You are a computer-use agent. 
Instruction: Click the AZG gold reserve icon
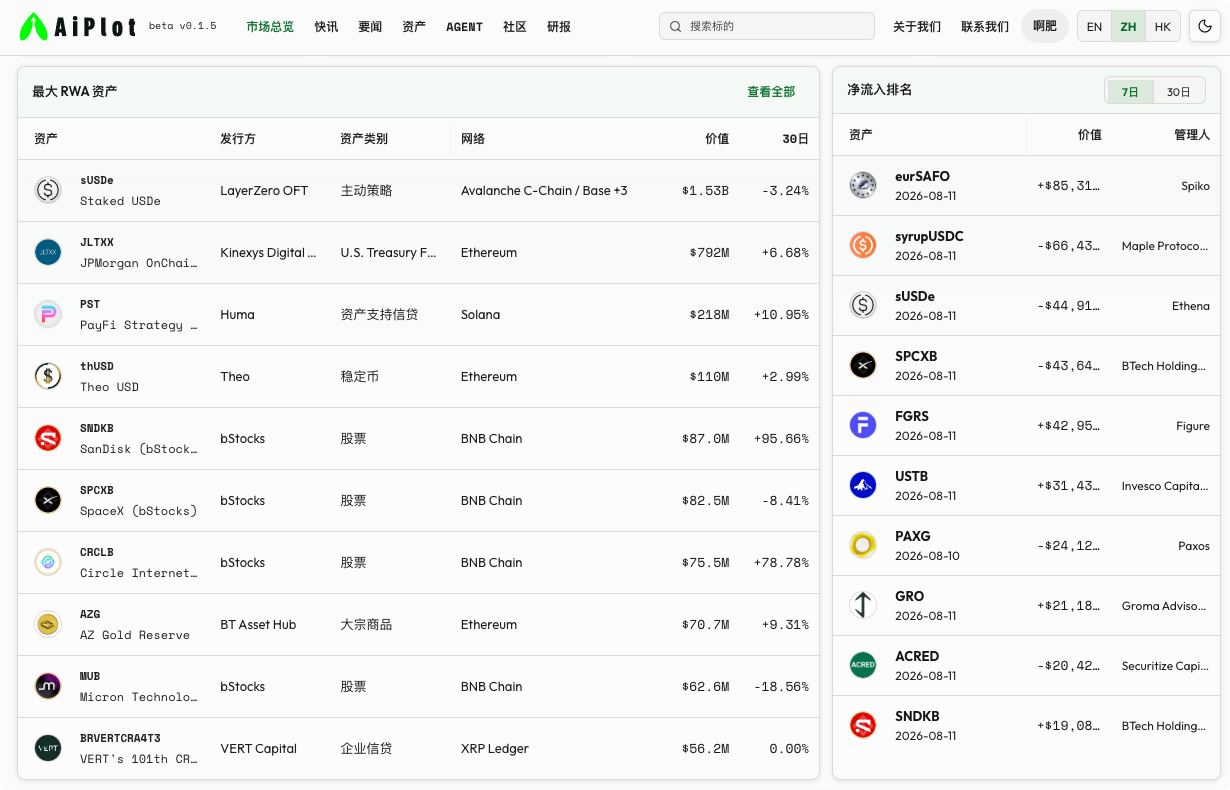[48, 624]
